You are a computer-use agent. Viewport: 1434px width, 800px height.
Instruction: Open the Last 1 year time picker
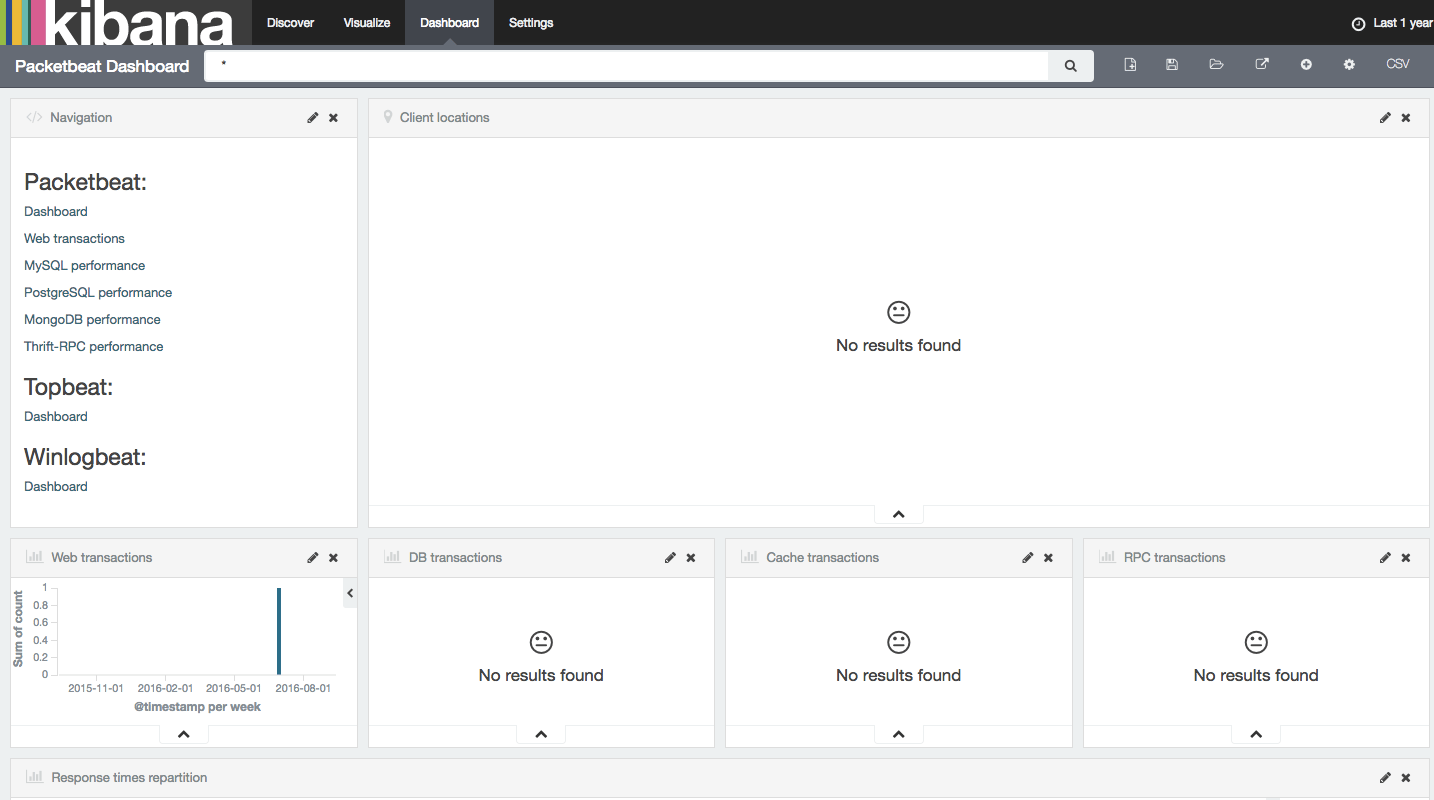point(1392,23)
